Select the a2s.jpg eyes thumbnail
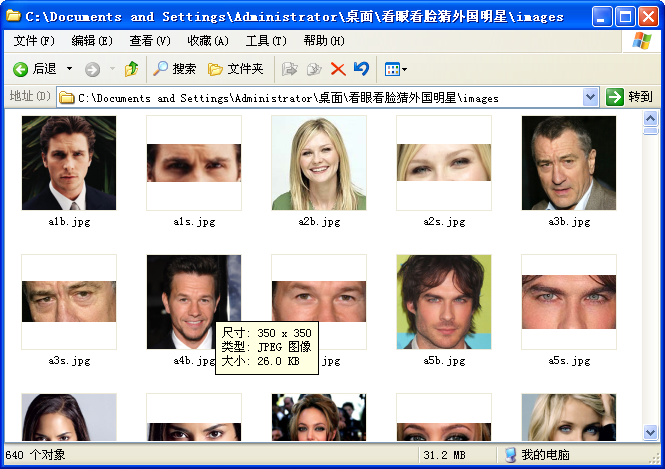 (x=444, y=163)
